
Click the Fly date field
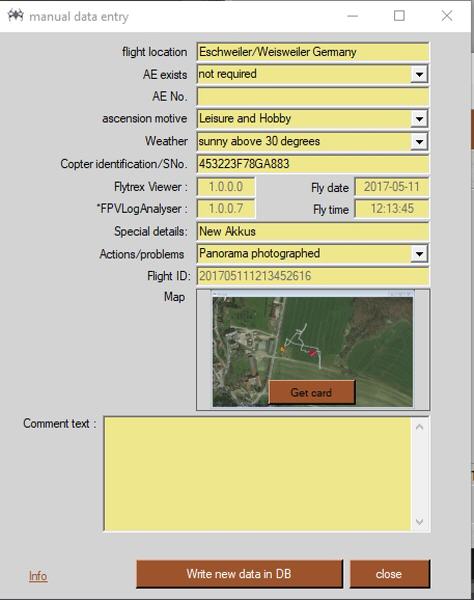(392, 187)
